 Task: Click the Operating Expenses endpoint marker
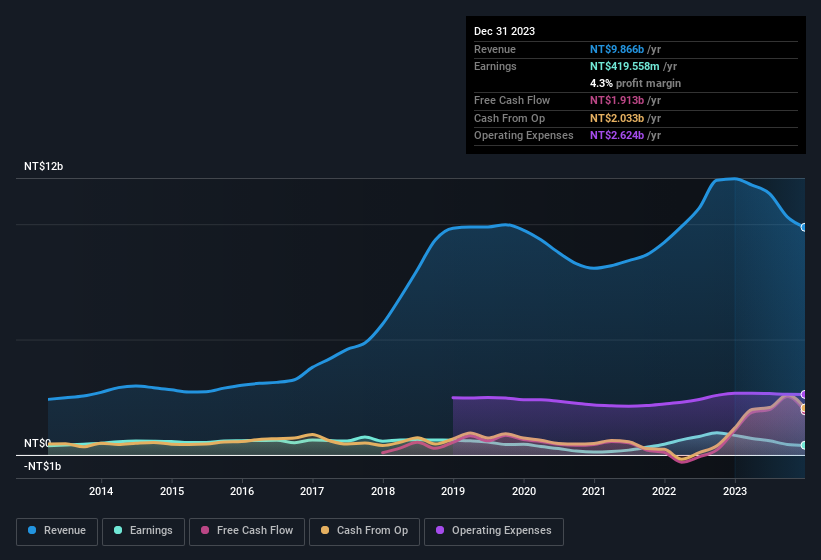(x=804, y=394)
